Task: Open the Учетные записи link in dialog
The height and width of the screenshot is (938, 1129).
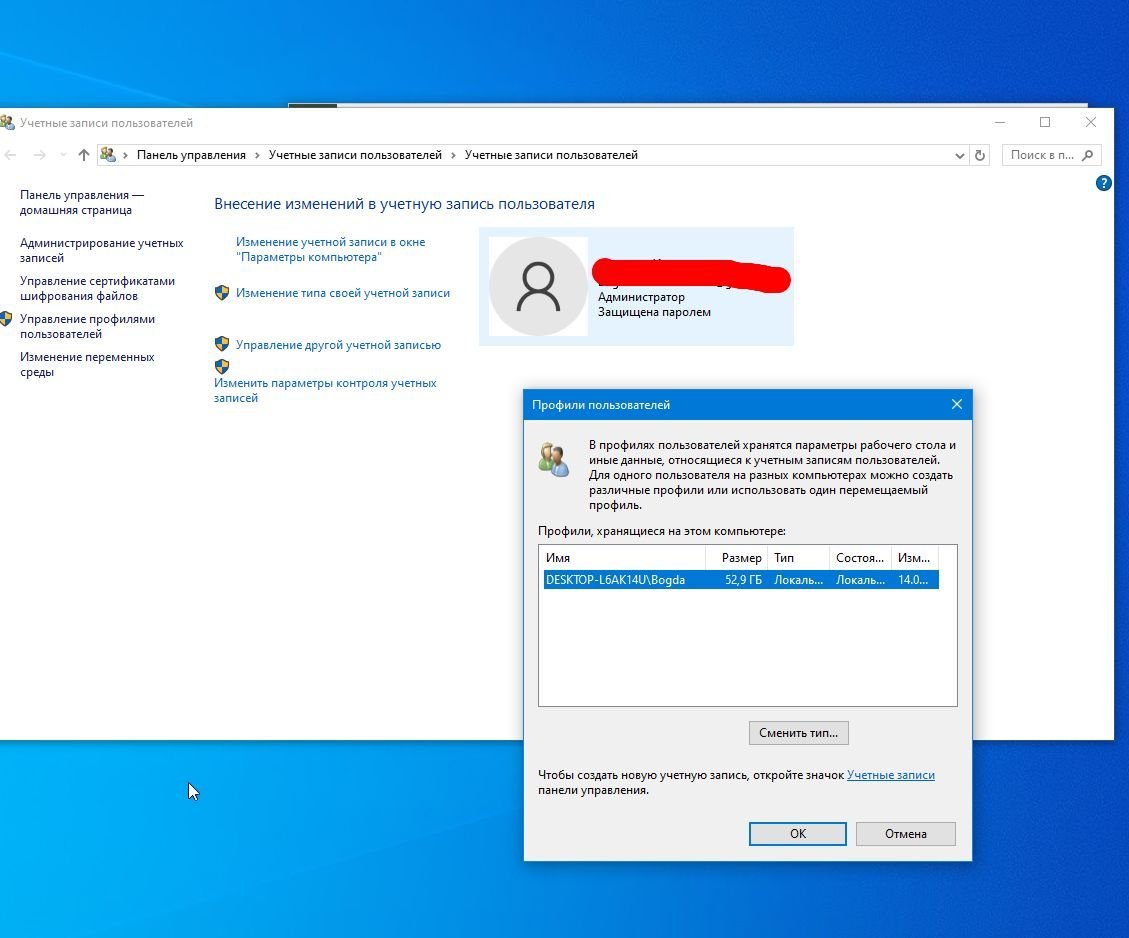Action: [891, 775]
